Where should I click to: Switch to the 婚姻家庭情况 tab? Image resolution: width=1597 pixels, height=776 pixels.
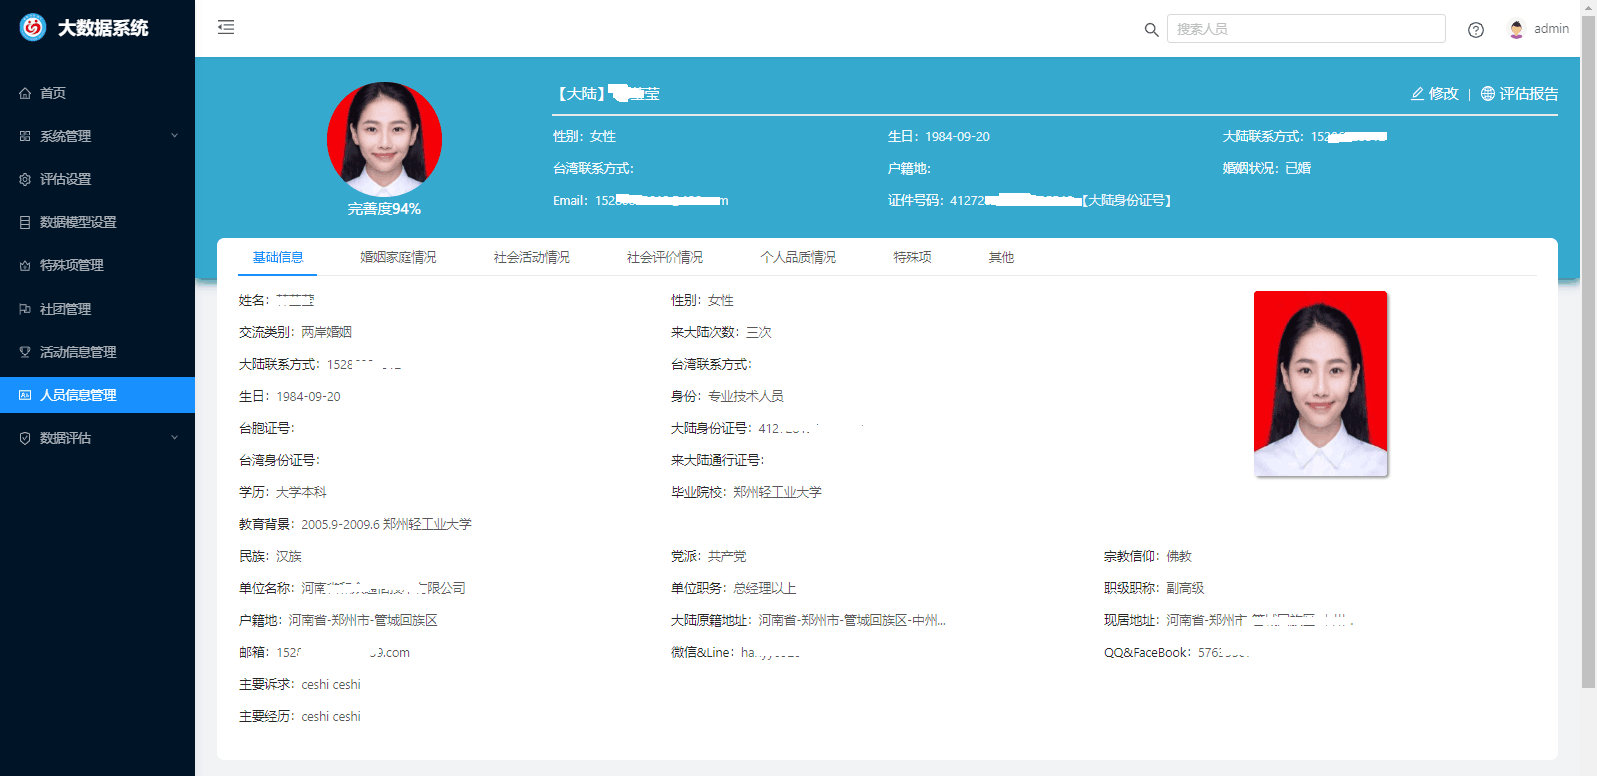click(398, 257)
